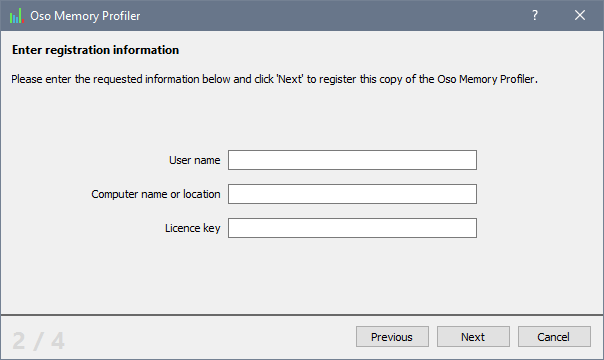The width and height of the screenshot is (604, 360).
Task: Focus the User name input field
Action: tap(352, 160)
